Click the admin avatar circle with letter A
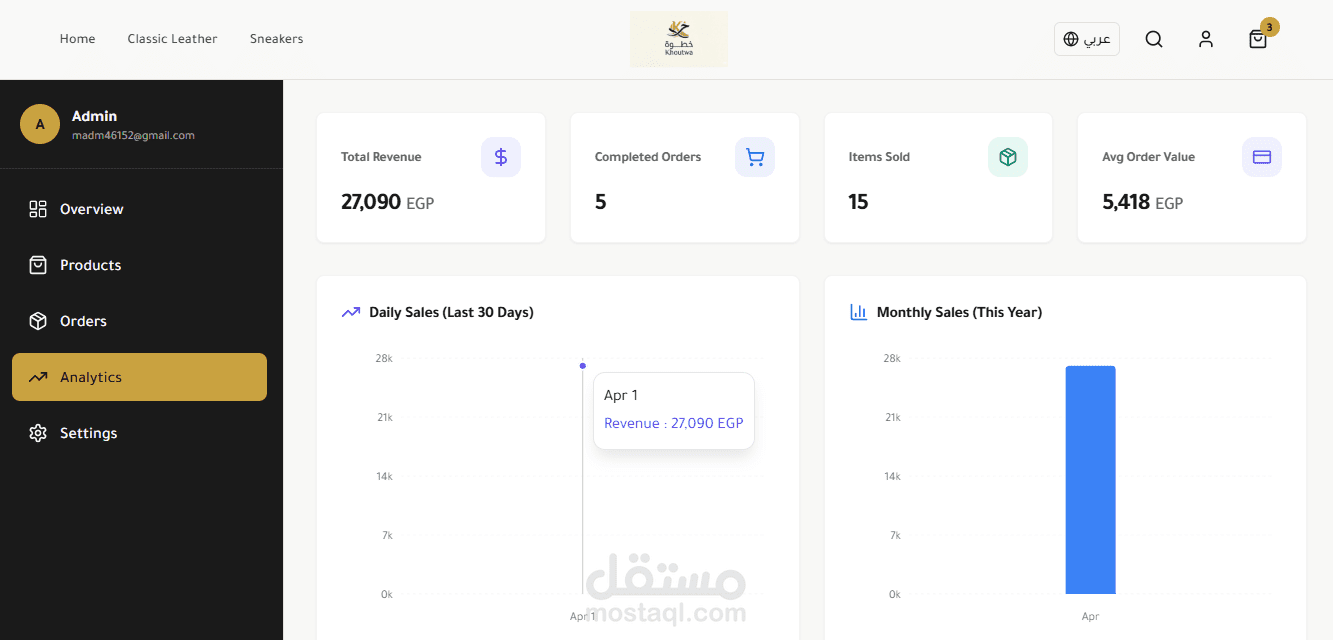 (40, 124)
